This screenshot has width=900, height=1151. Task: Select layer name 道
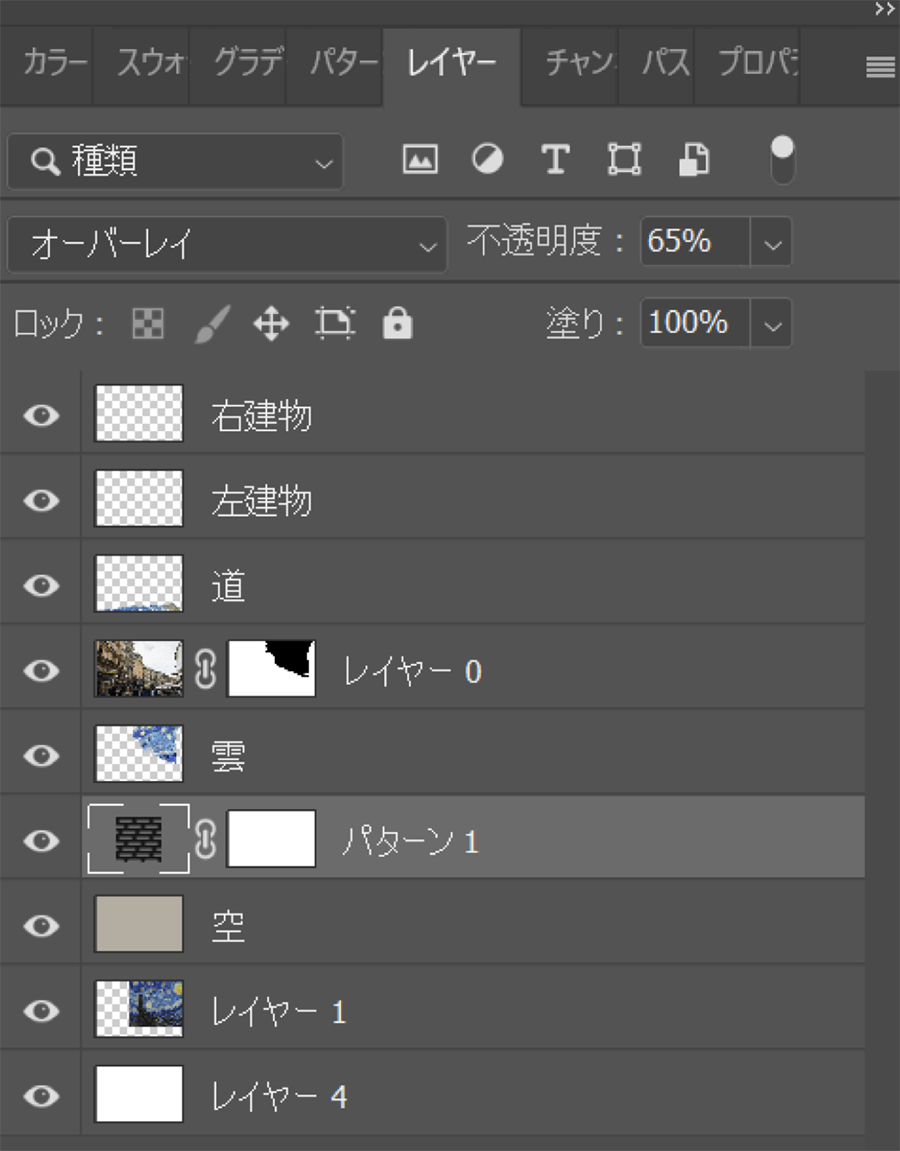tap(228, 586)
